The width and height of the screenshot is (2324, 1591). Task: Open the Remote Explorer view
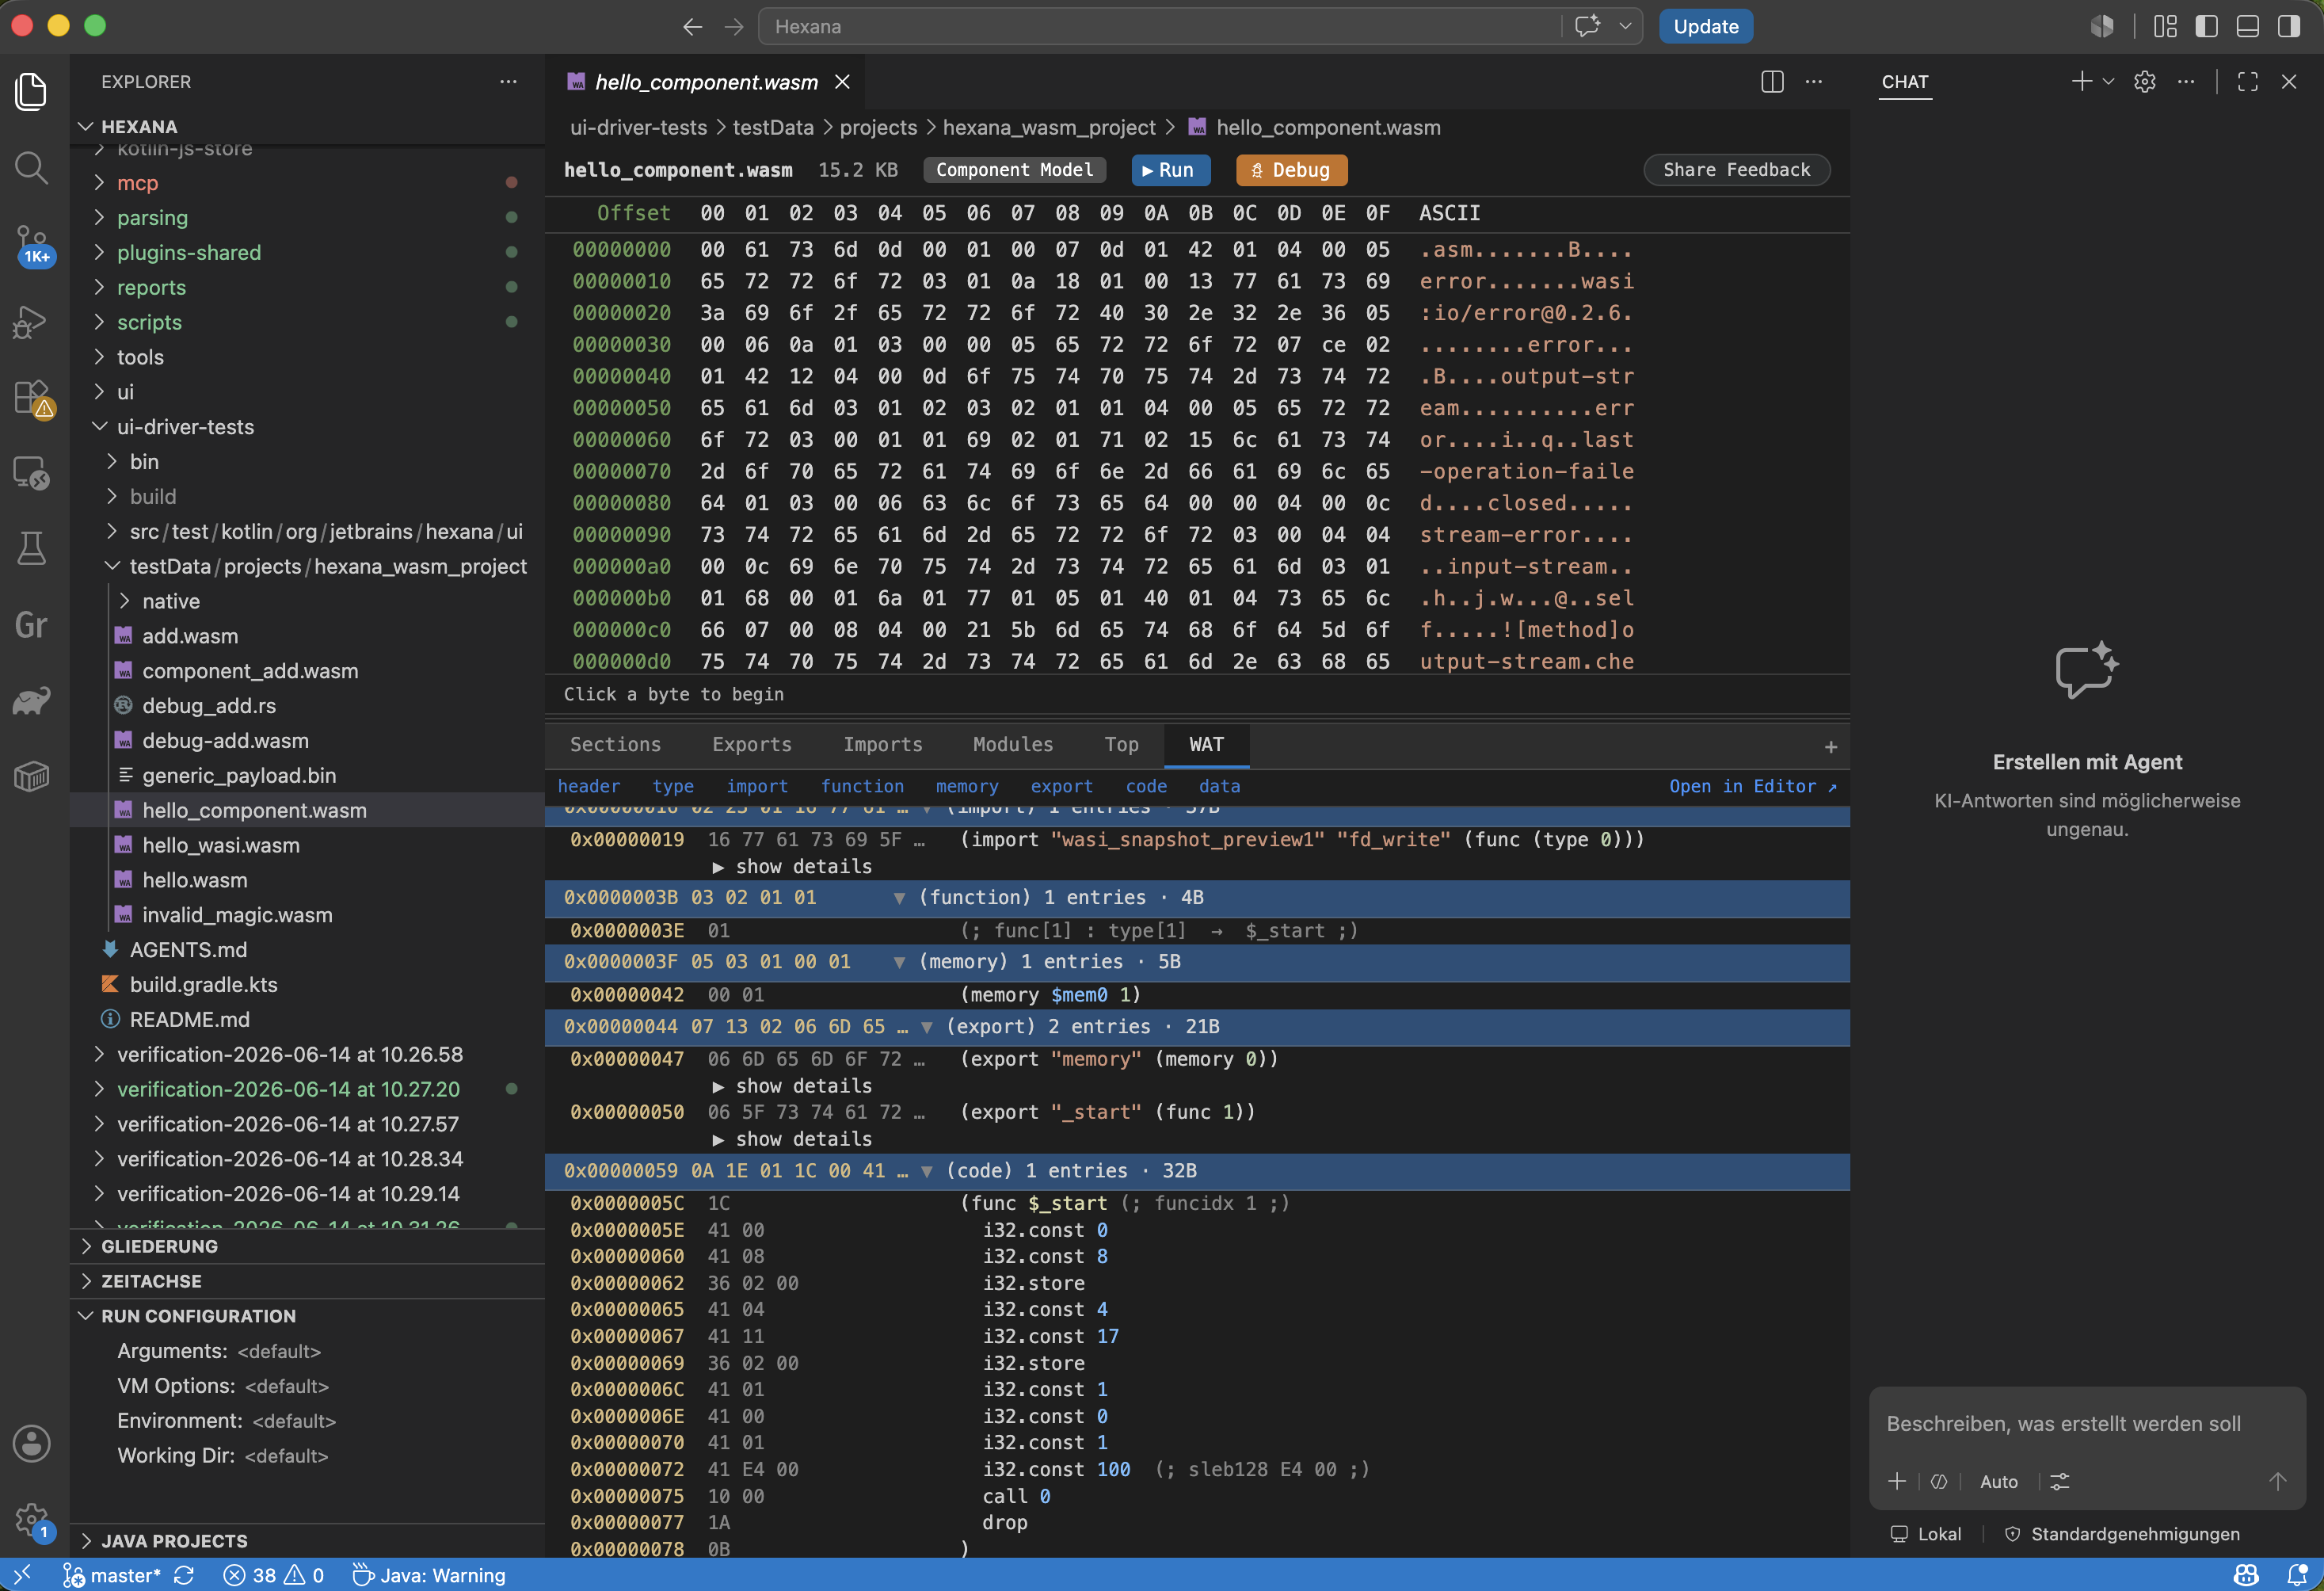[31, 473]
